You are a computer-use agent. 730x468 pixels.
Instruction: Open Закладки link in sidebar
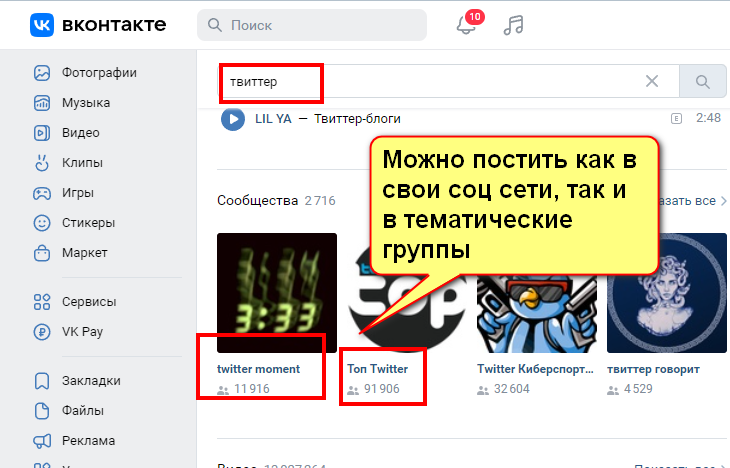click(x=91, y=381)
